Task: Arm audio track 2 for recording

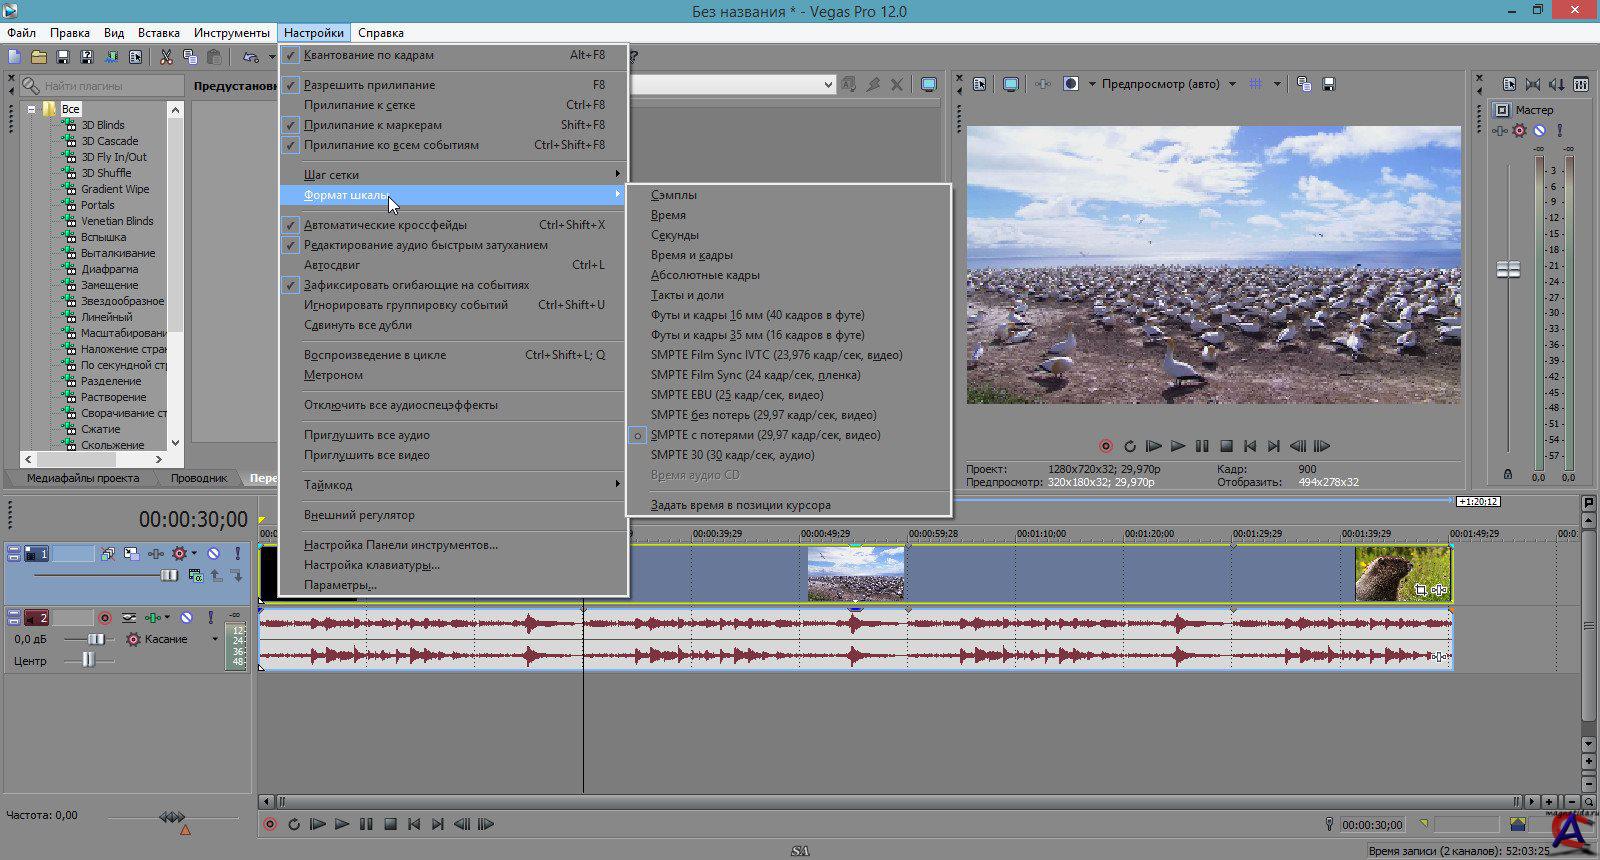Action: [105, 618]
